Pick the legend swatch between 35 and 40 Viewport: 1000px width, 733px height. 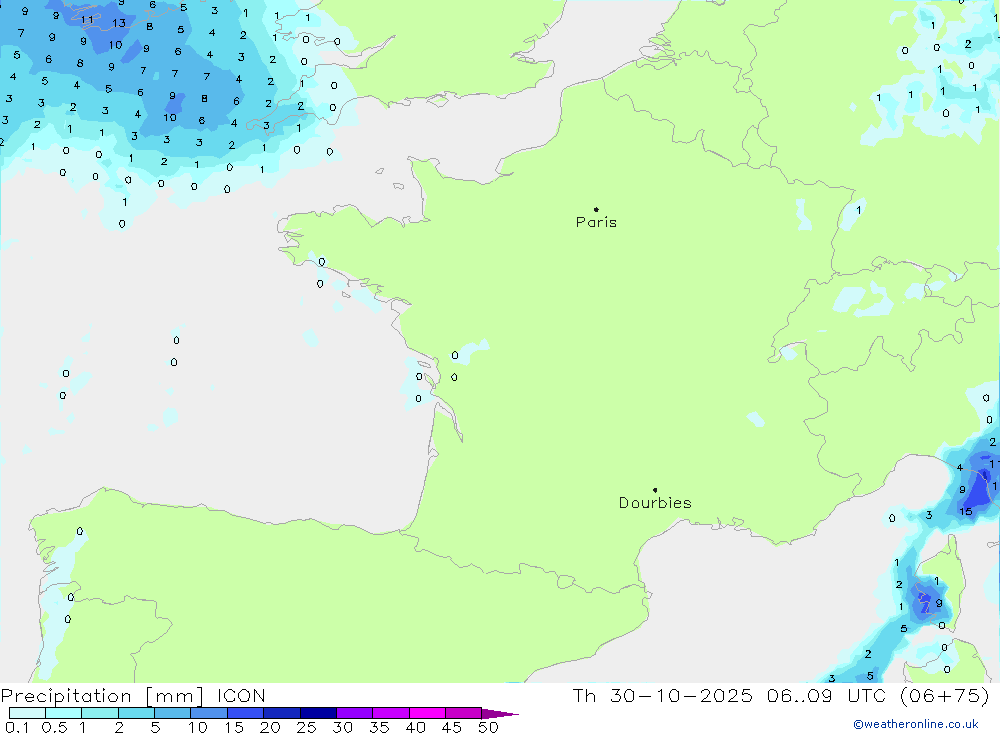click(391, 713)
